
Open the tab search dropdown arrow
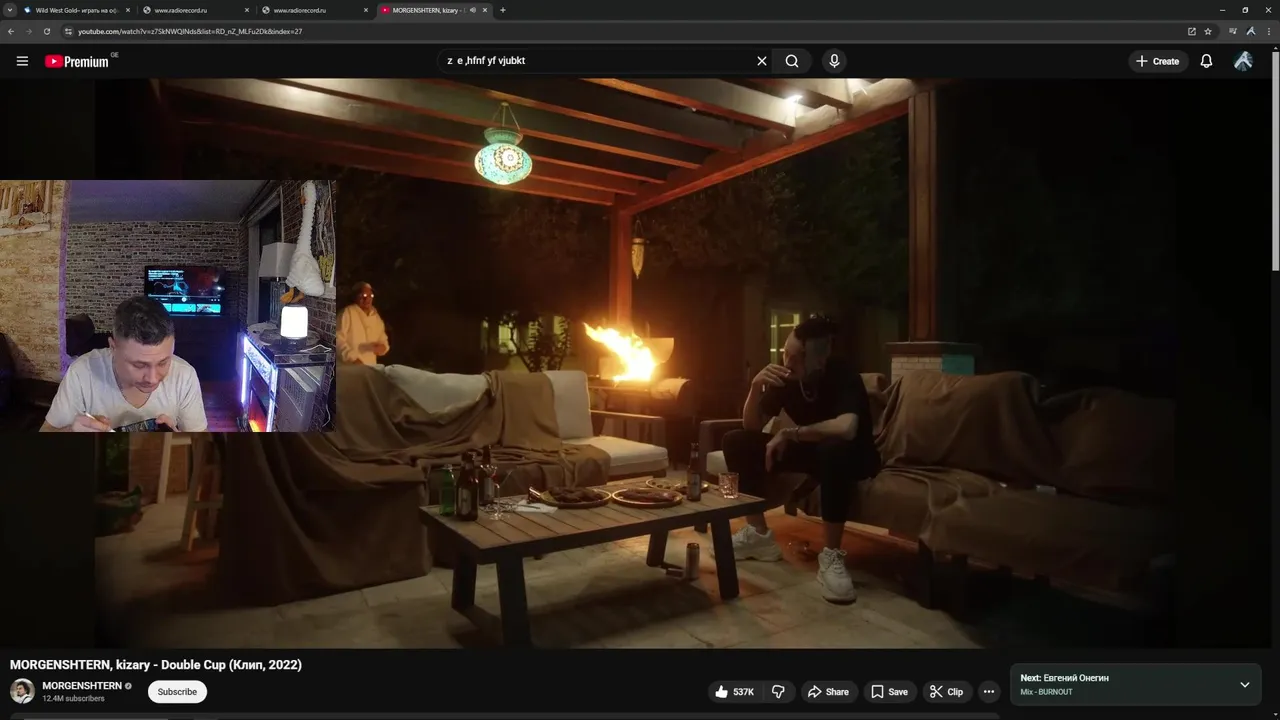[x=10, y=10]
